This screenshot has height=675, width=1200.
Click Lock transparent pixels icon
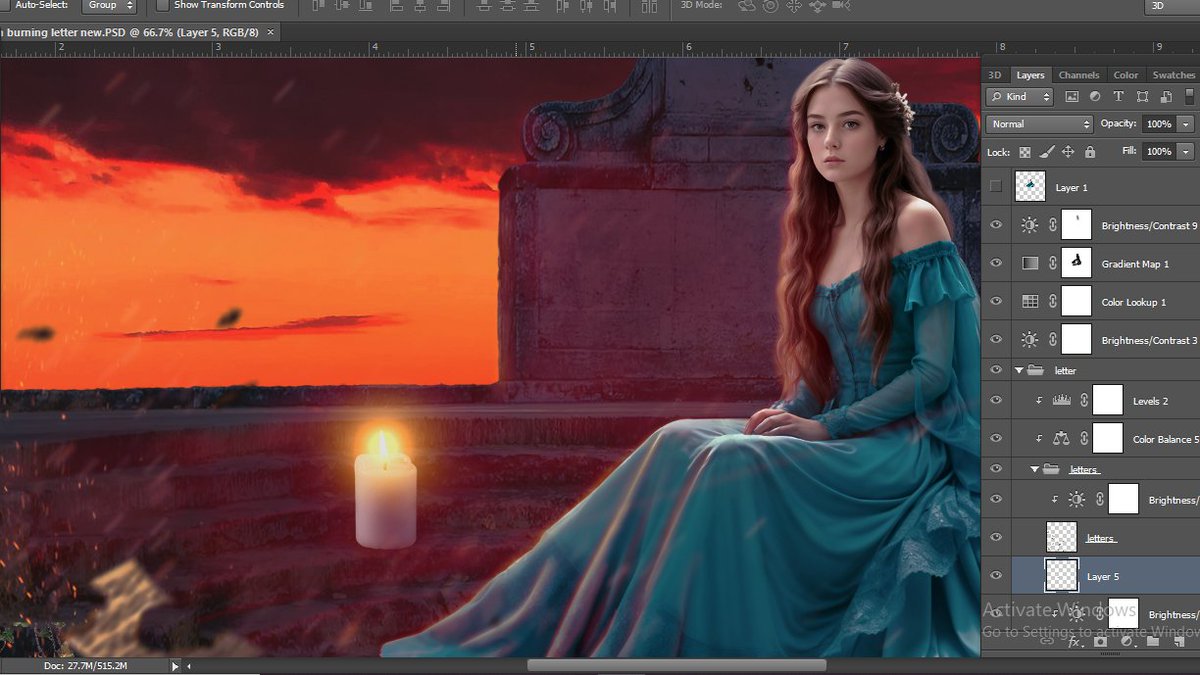pos(1025,152)
